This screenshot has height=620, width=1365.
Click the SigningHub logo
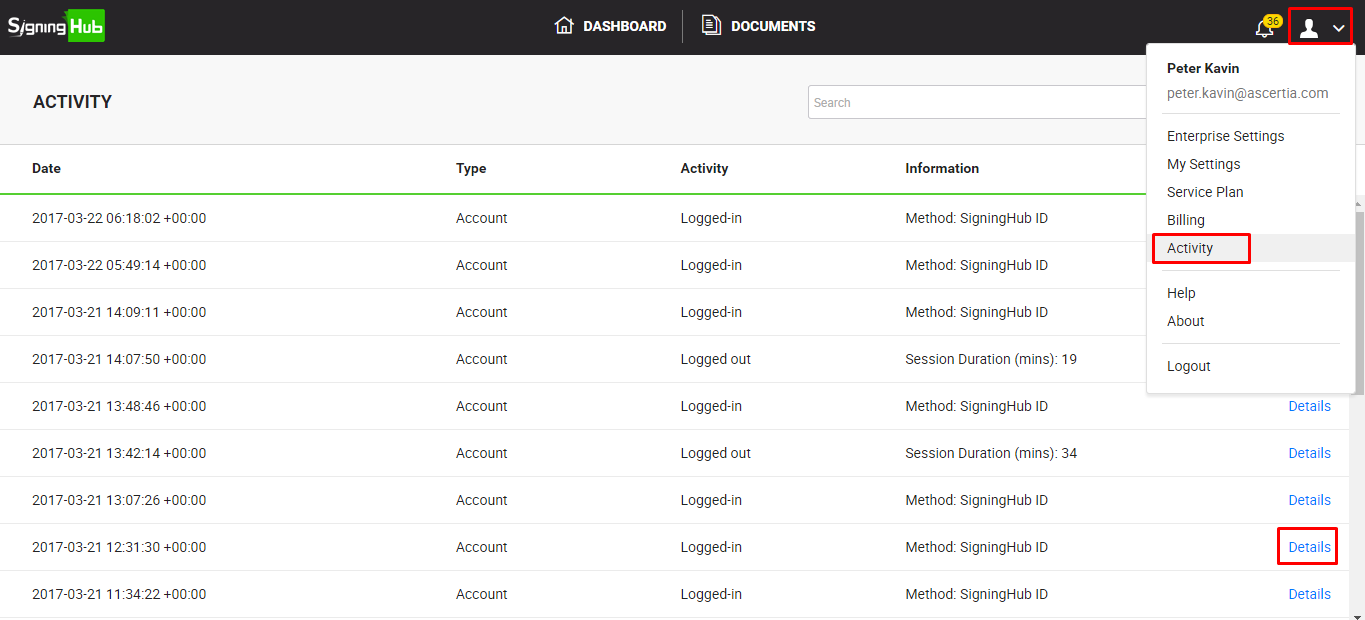(x=56, y=26)
